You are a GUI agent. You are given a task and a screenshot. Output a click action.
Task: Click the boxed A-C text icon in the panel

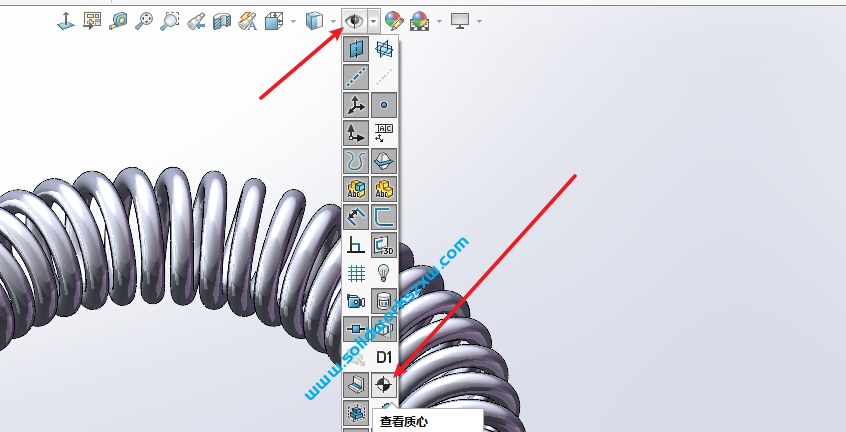[x=384, y=133]
